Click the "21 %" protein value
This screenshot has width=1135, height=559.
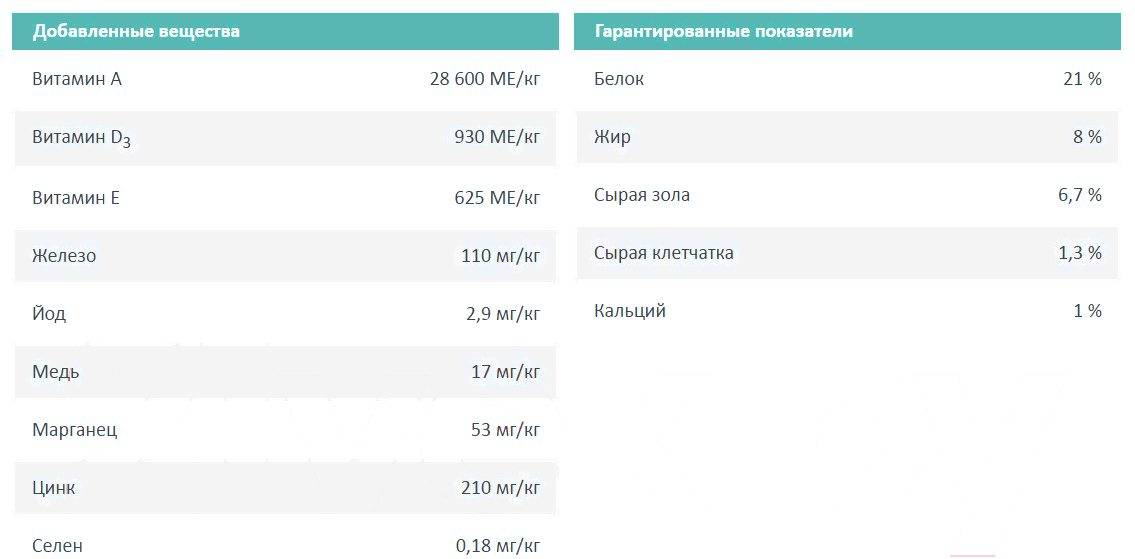pyautogui.click(x=1082, y=79)
